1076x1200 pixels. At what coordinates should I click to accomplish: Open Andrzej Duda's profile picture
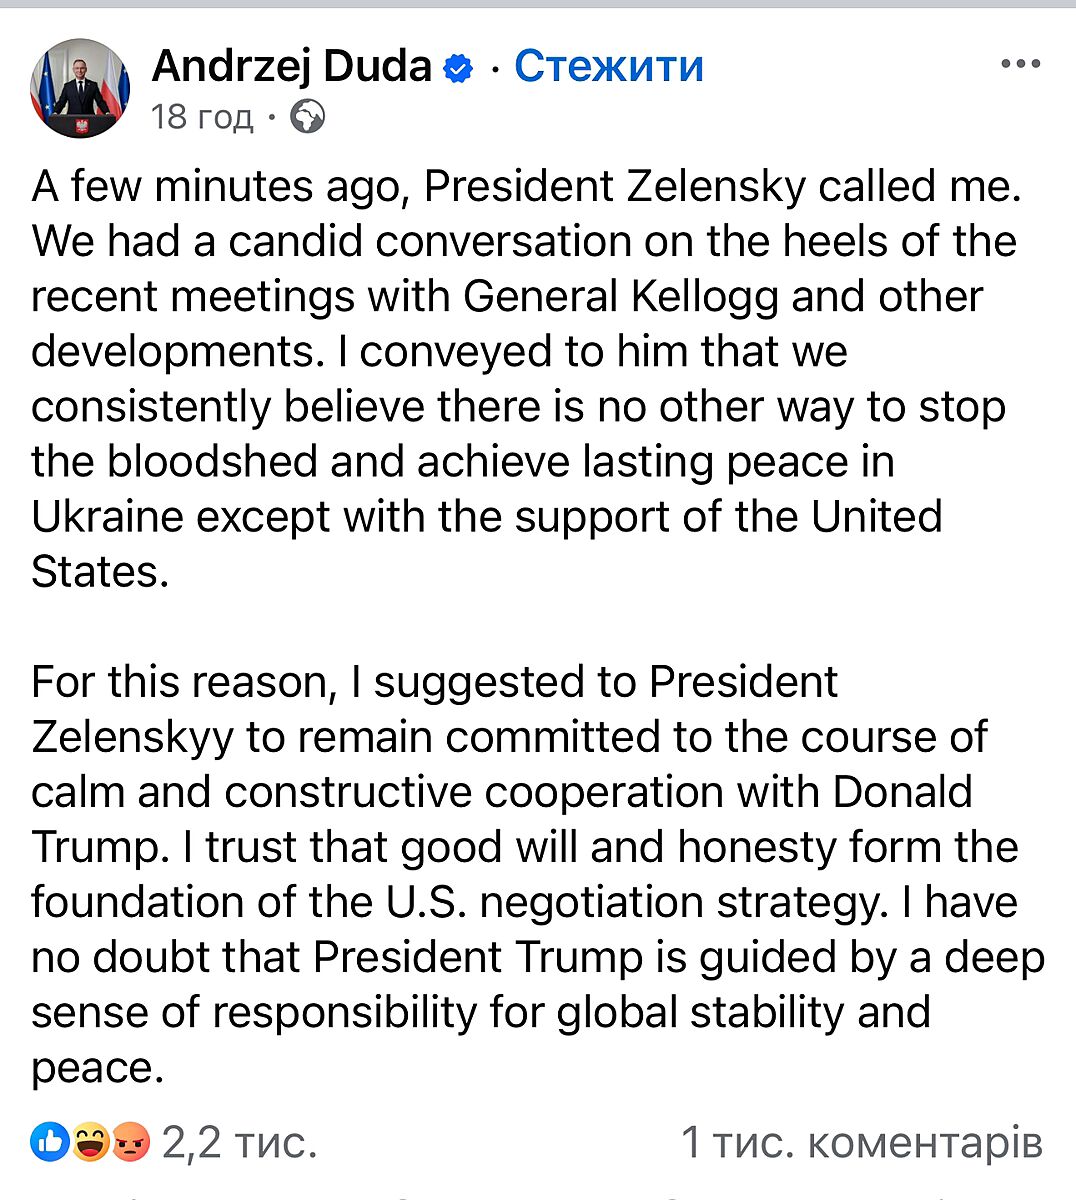pyautogui.click(x=81, y=89)
